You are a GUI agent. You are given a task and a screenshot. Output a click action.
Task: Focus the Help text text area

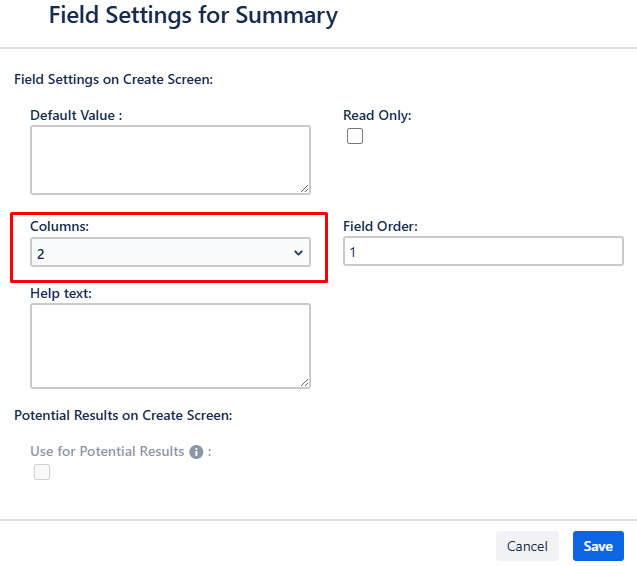(171, 346)
